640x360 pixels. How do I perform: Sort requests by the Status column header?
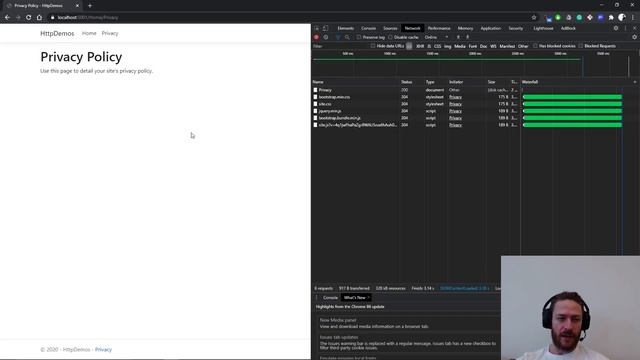pos(406,82)
